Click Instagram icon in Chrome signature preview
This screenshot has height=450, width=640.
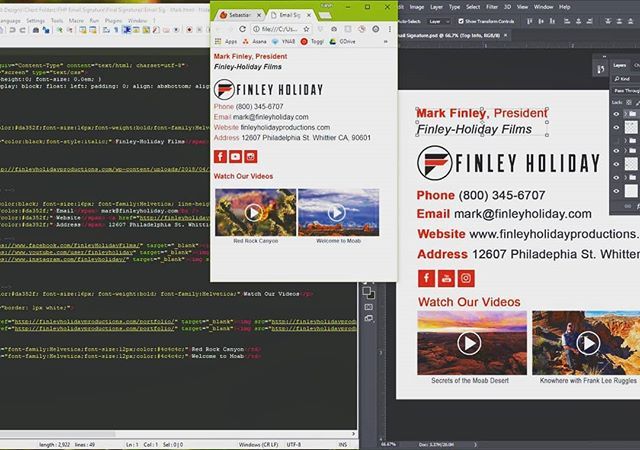point(251,156)
